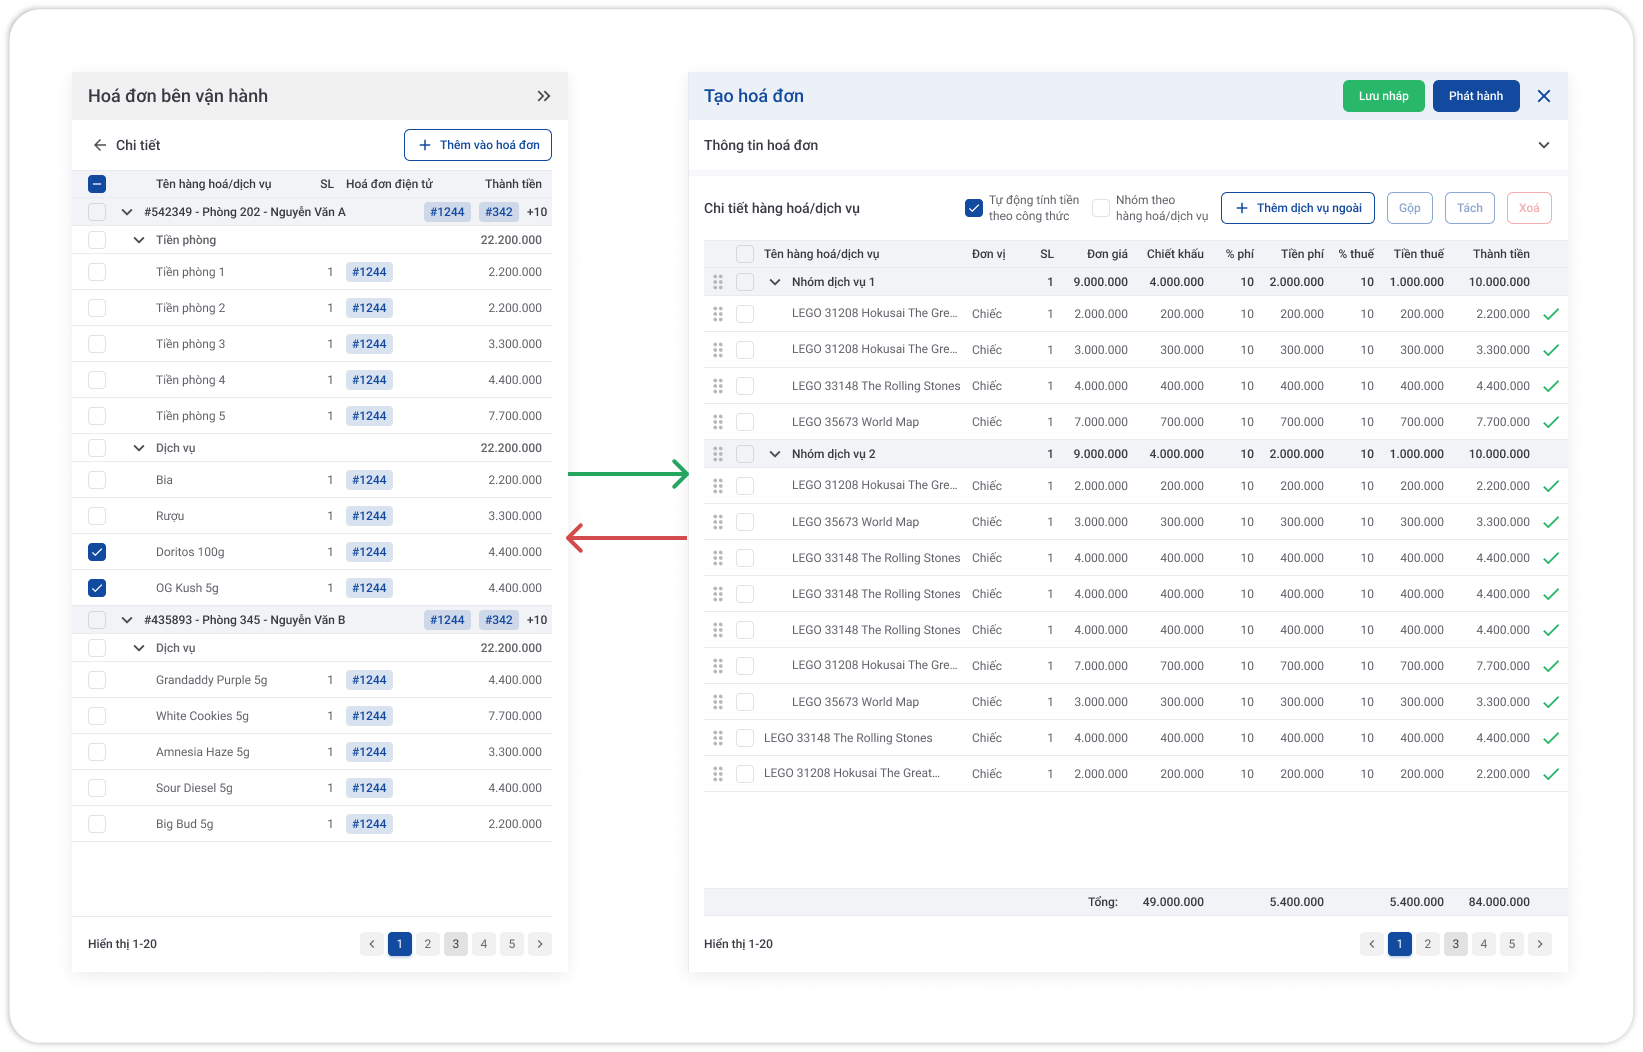The image size is (1643, 1052).
Task: Go to page 1 in invoice panel pagination
Action: point(1400,944)
